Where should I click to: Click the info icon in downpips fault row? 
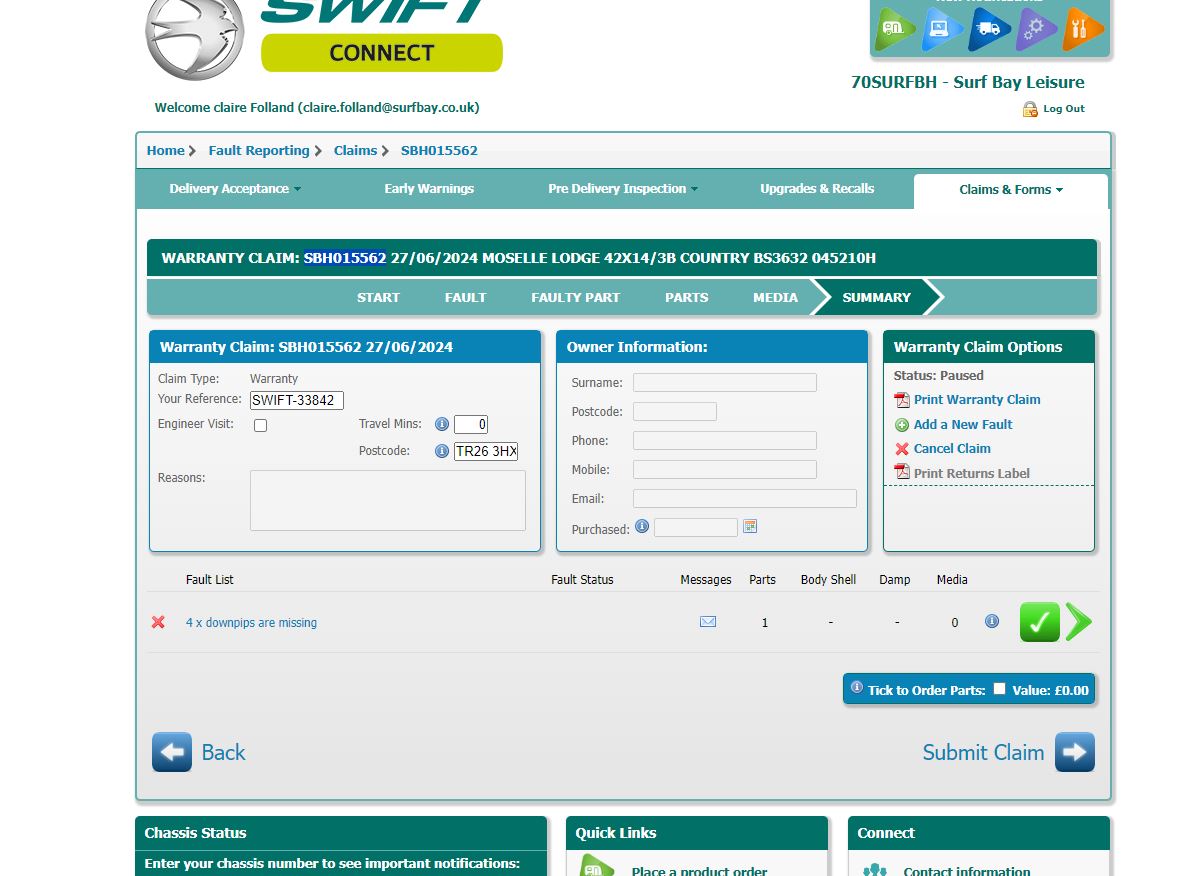point(992,621)
